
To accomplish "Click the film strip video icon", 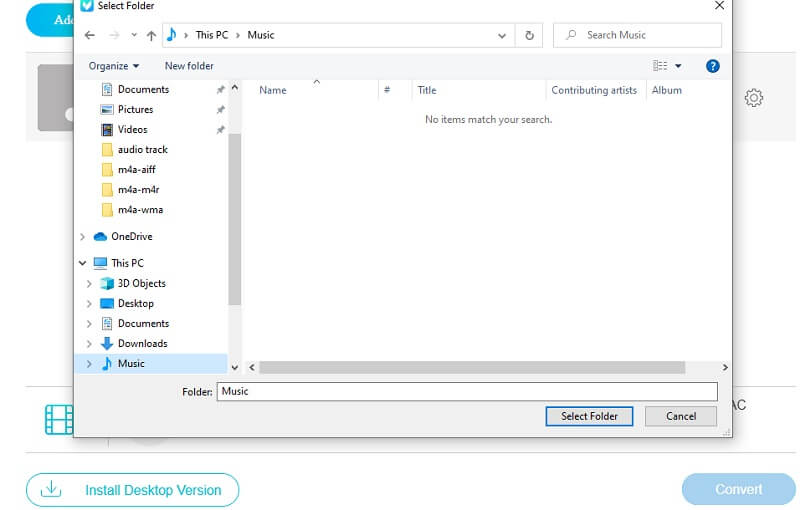I will click(59, 419).
